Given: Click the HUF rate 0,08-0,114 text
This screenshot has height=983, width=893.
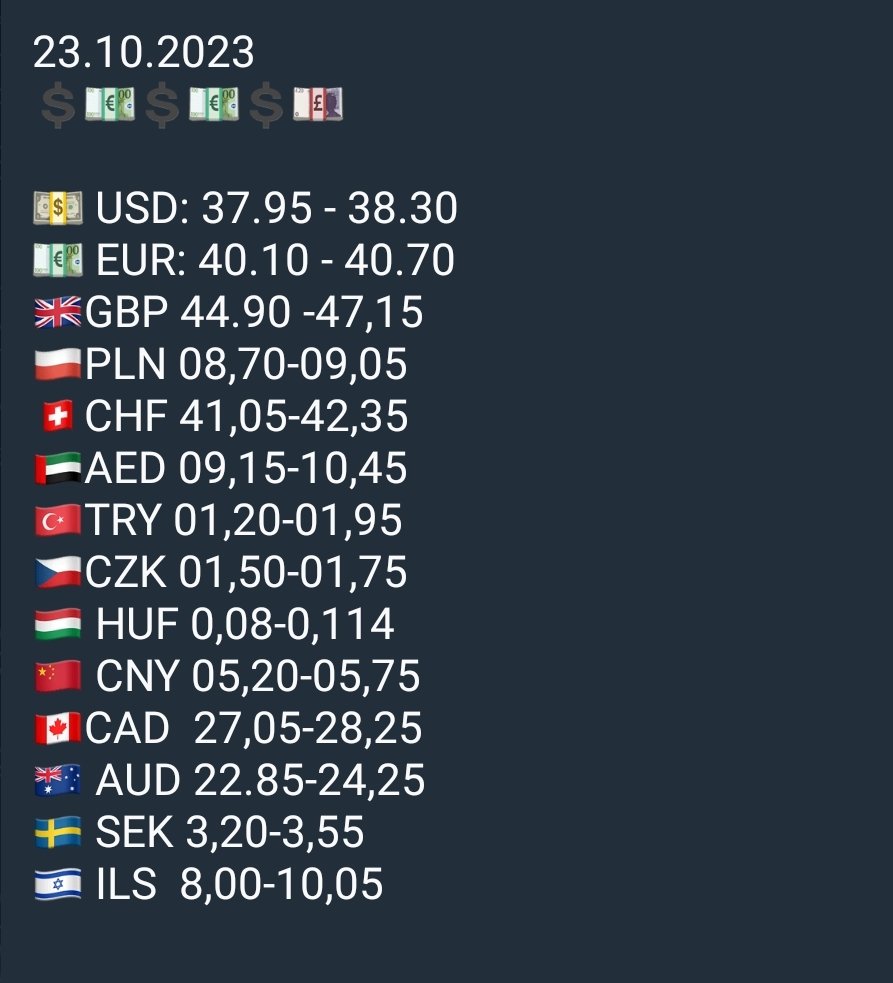Looking at the screenshot, I should click(292, 625).
